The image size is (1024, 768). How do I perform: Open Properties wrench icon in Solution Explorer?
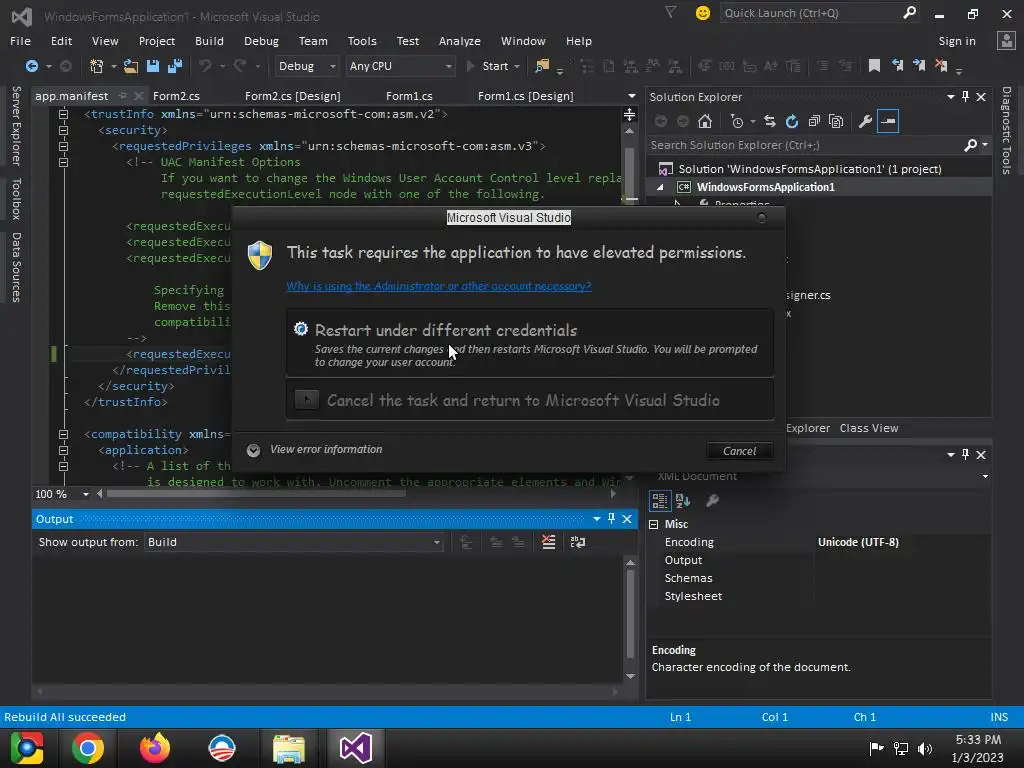865,121
